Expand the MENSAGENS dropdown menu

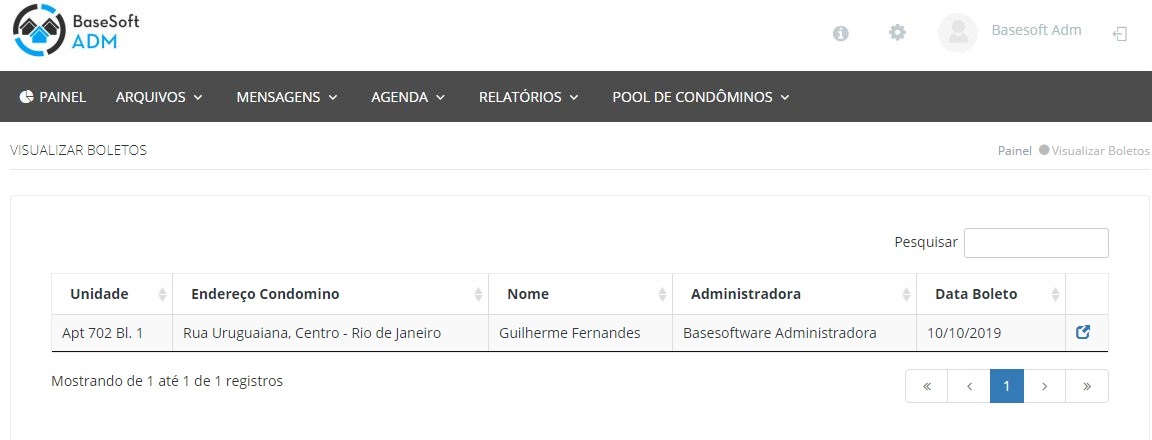click(287, 97)
